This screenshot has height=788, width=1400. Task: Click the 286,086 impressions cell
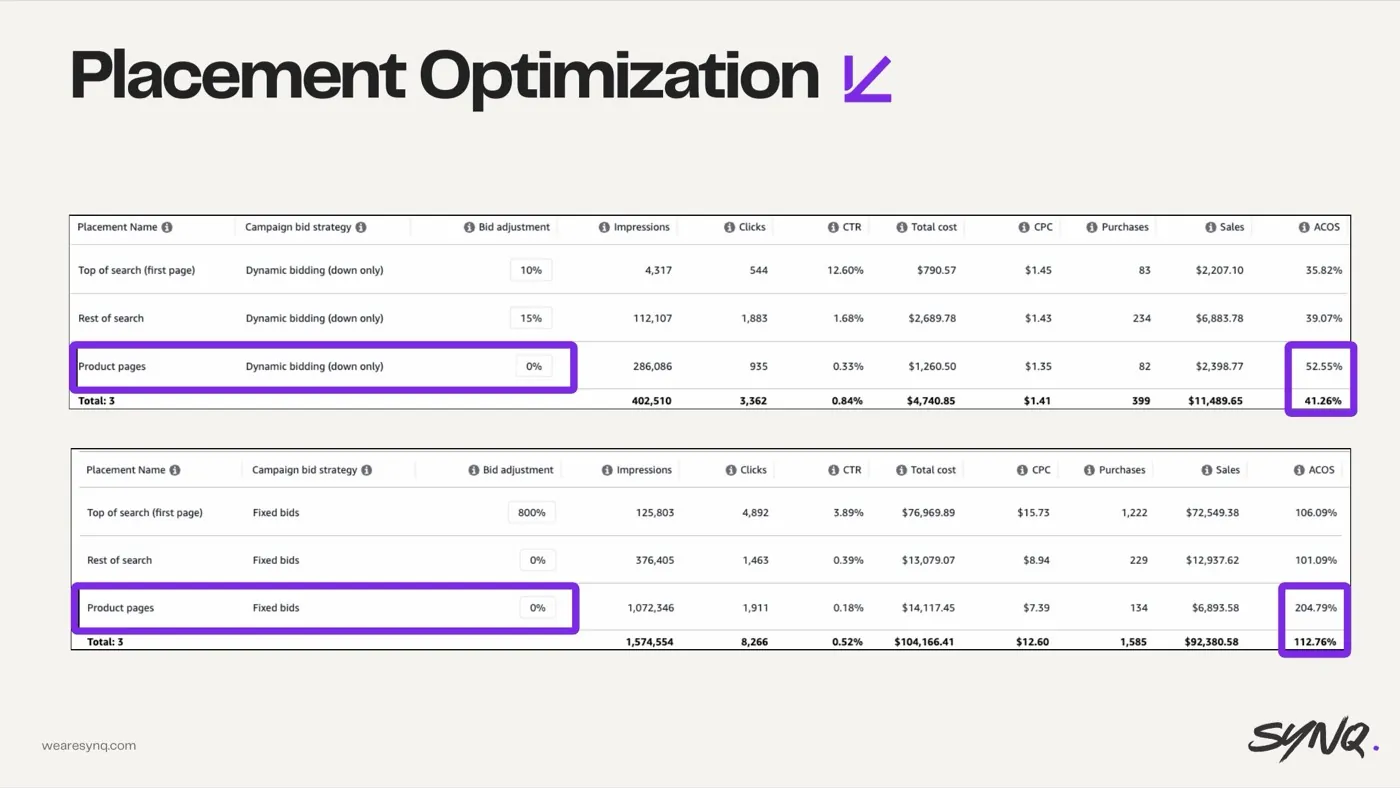(652, 366)
